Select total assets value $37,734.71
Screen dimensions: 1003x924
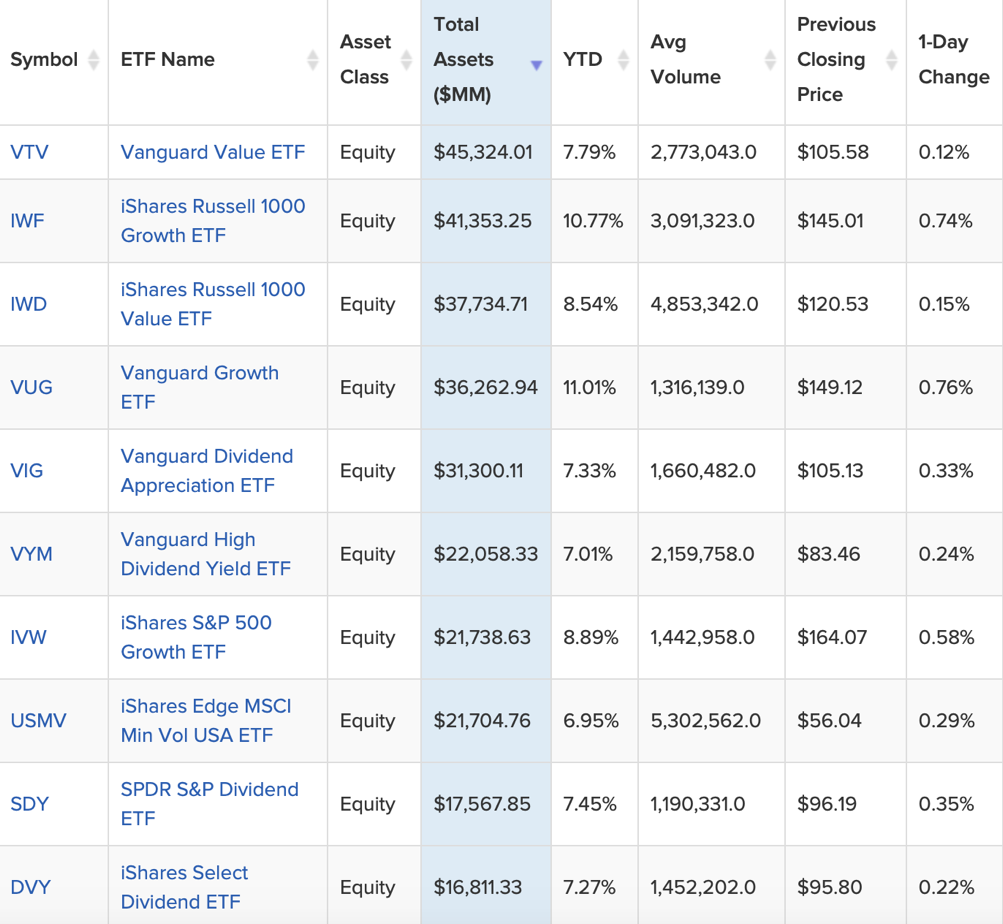481,304
